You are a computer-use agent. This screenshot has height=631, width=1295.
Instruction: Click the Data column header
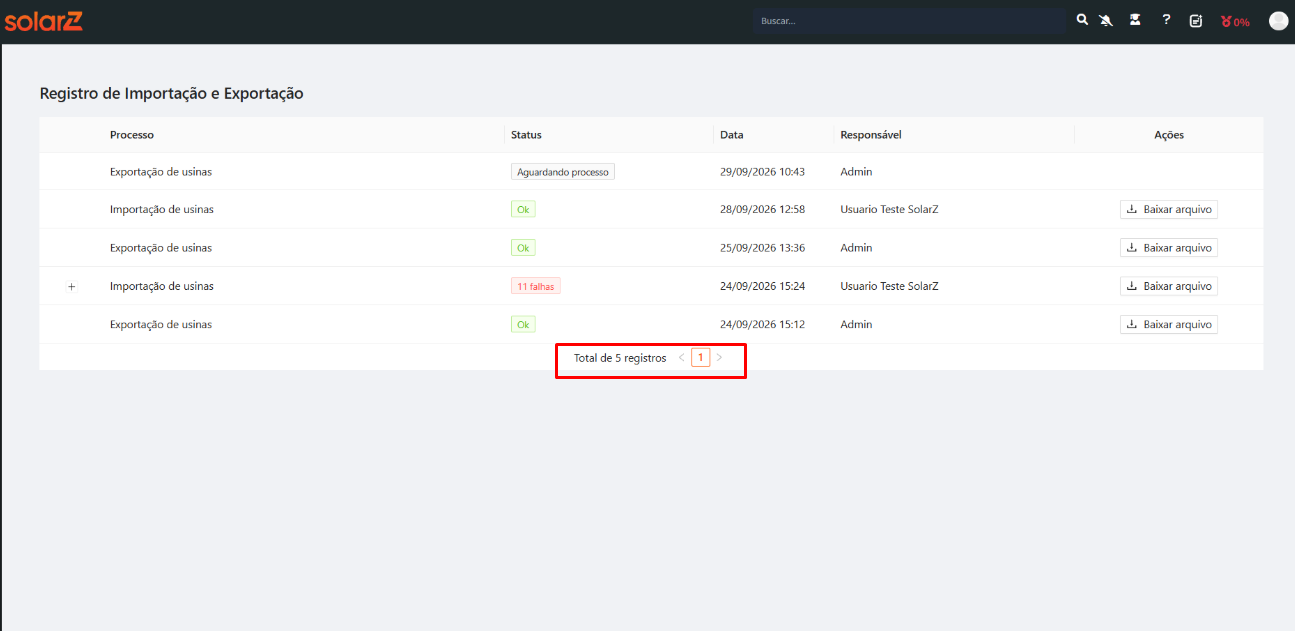click(732, 135)
